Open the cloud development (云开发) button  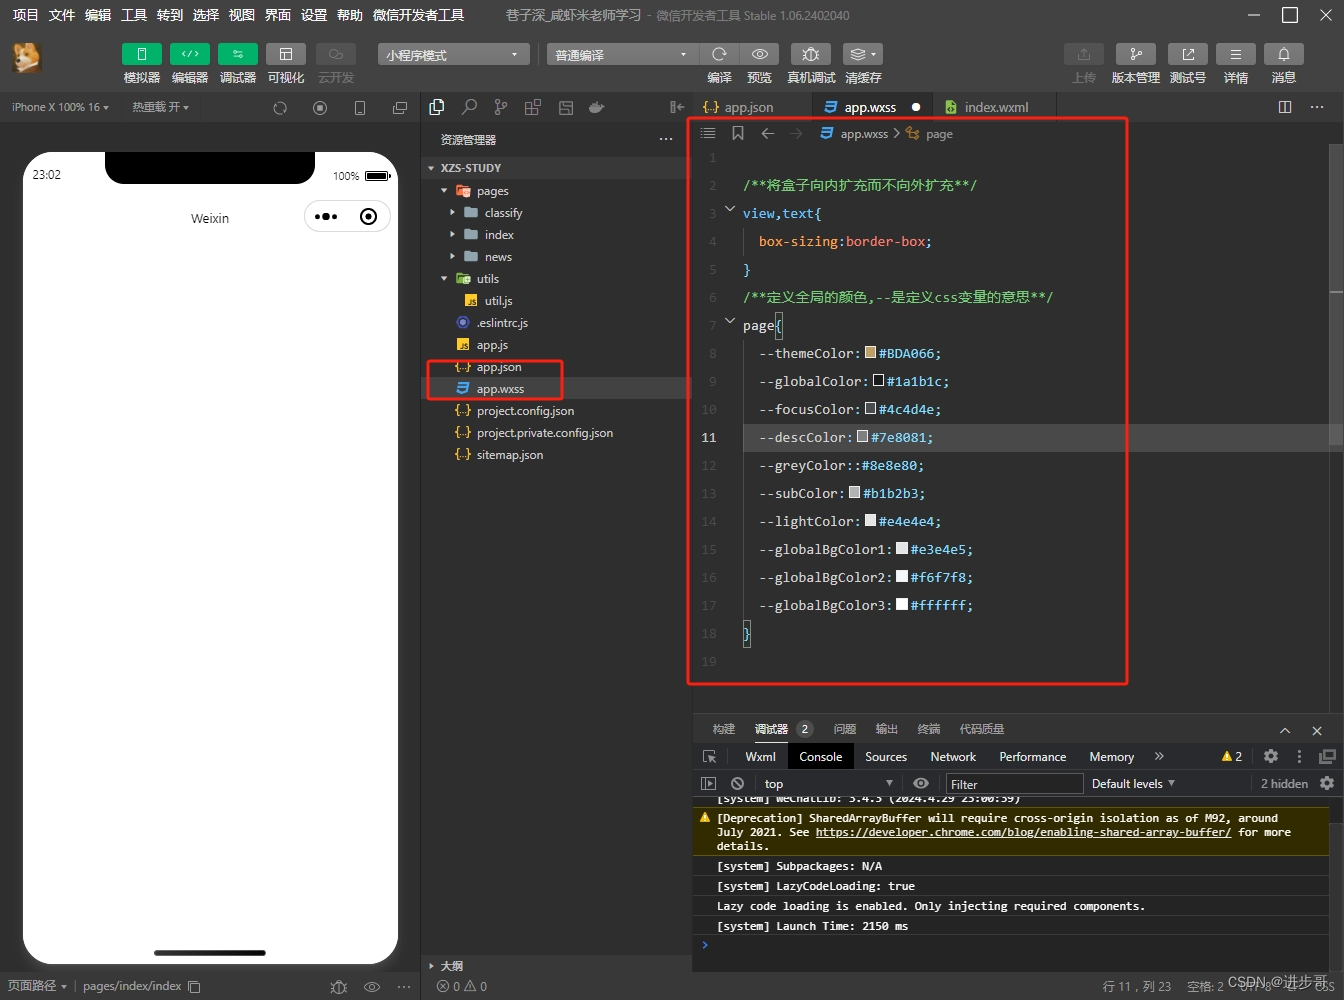point(335,54)
